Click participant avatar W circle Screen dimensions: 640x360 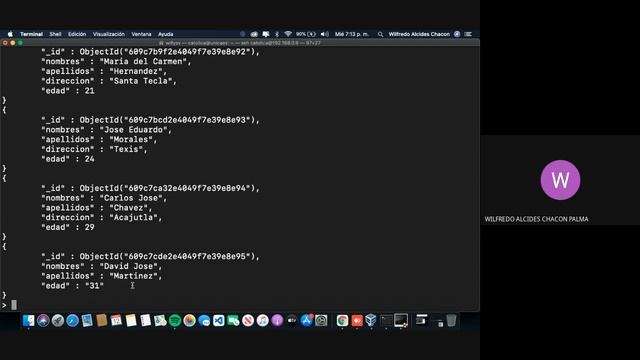[x=560, y=180]
